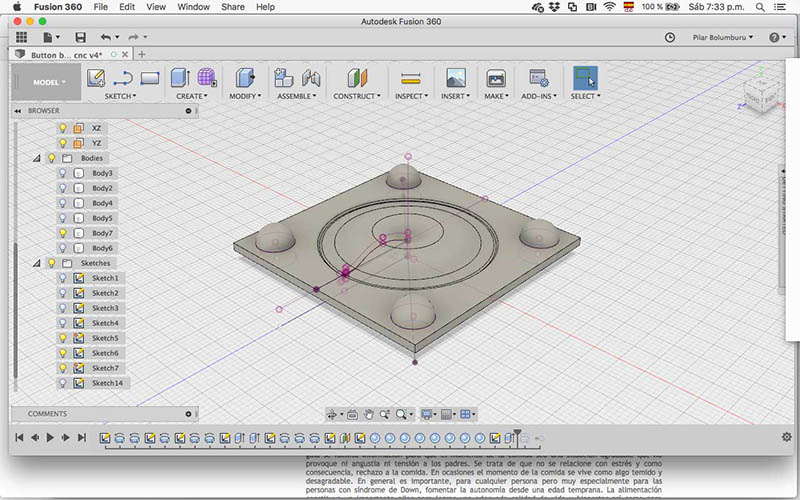Activate the Select tool icon
The width and height of the screenshot is (800, 500).
pos(585,78)
